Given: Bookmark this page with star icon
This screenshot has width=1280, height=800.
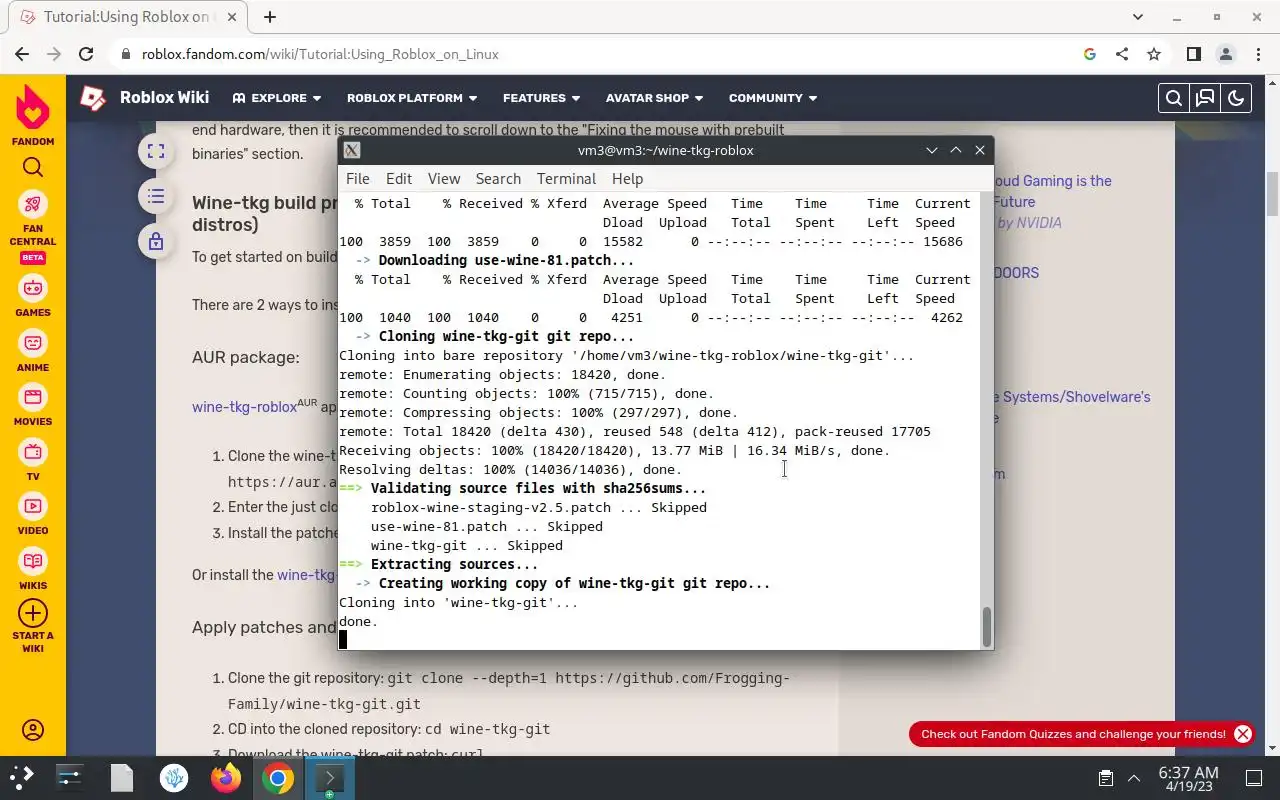Looking at the screenshot, I should [1154, 54].
